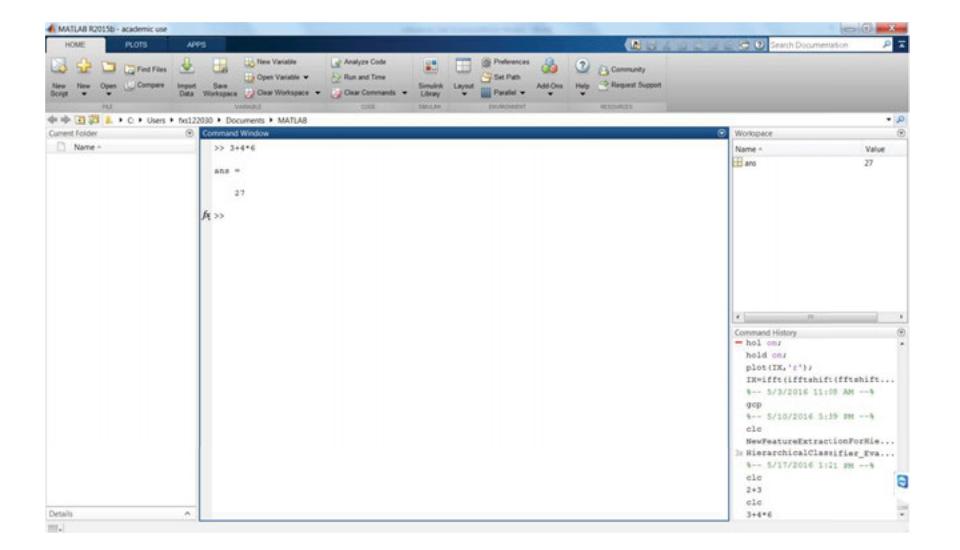Click the command prompt input line
Viewport: 960px width, 550px height.
[x=469, y=216]
